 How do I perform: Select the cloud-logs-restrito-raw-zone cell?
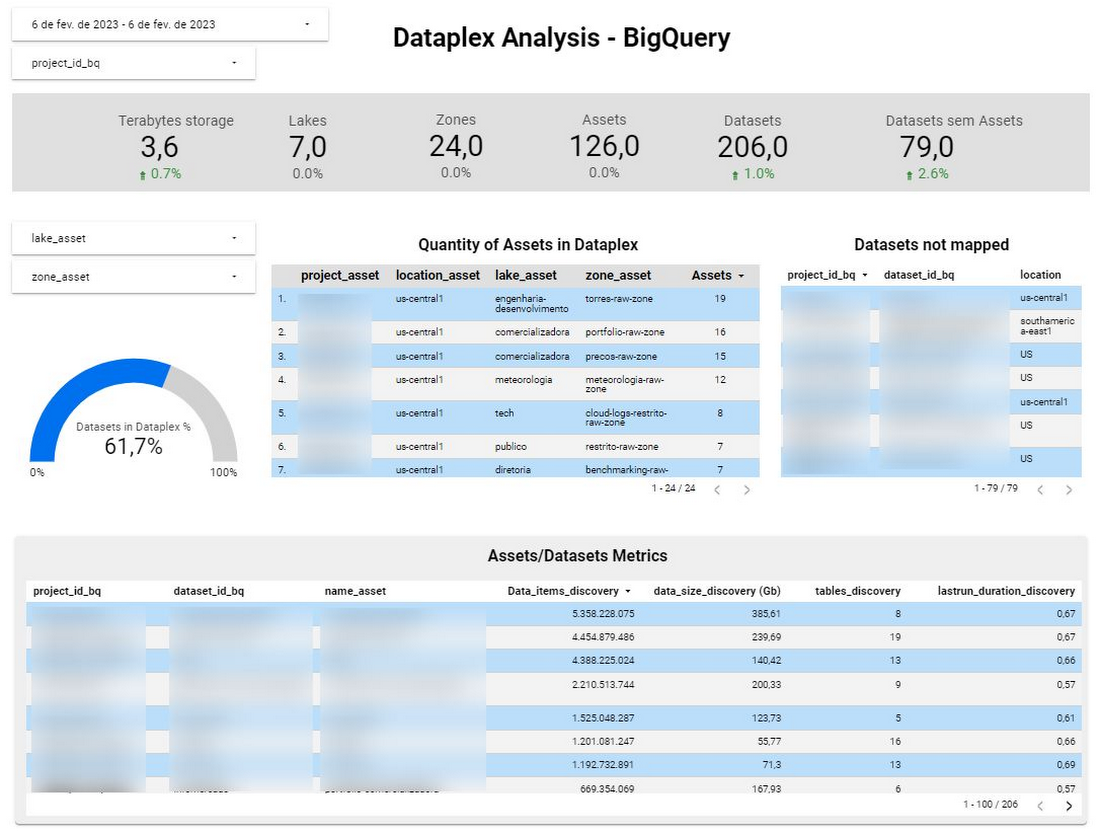626,418
